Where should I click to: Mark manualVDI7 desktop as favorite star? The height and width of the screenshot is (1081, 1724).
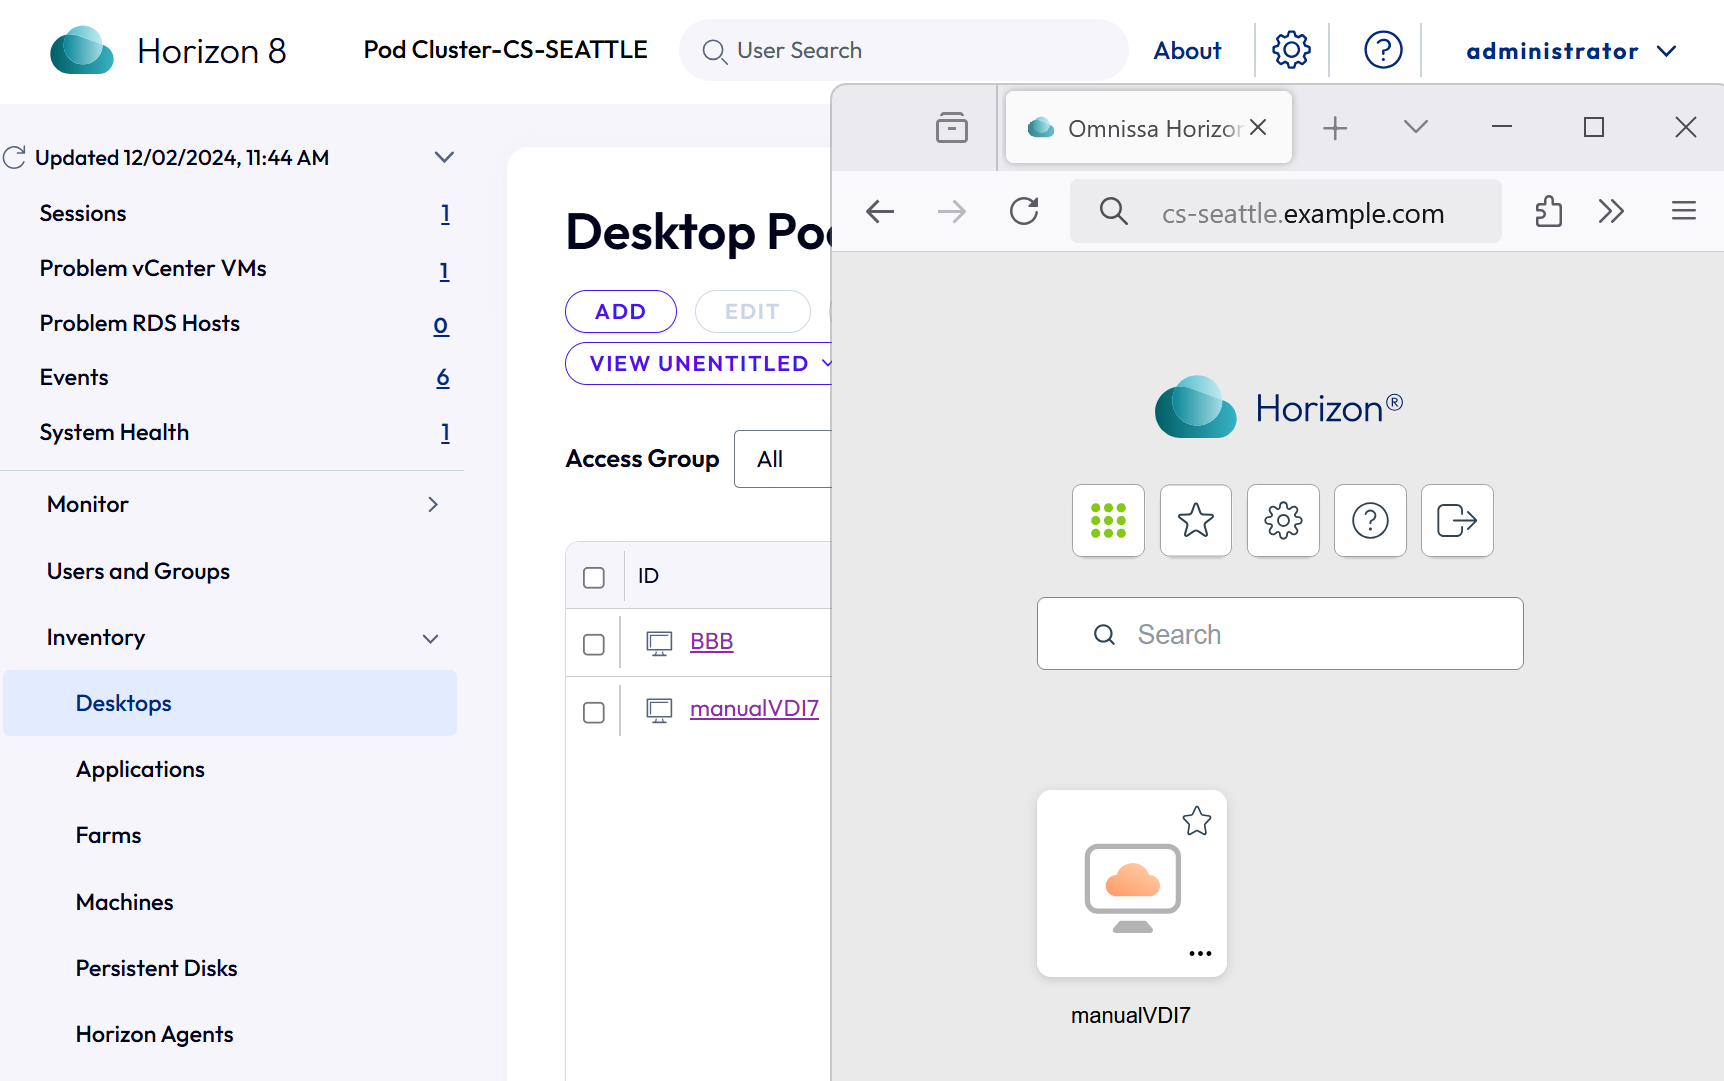click(x=1197, y=821)
